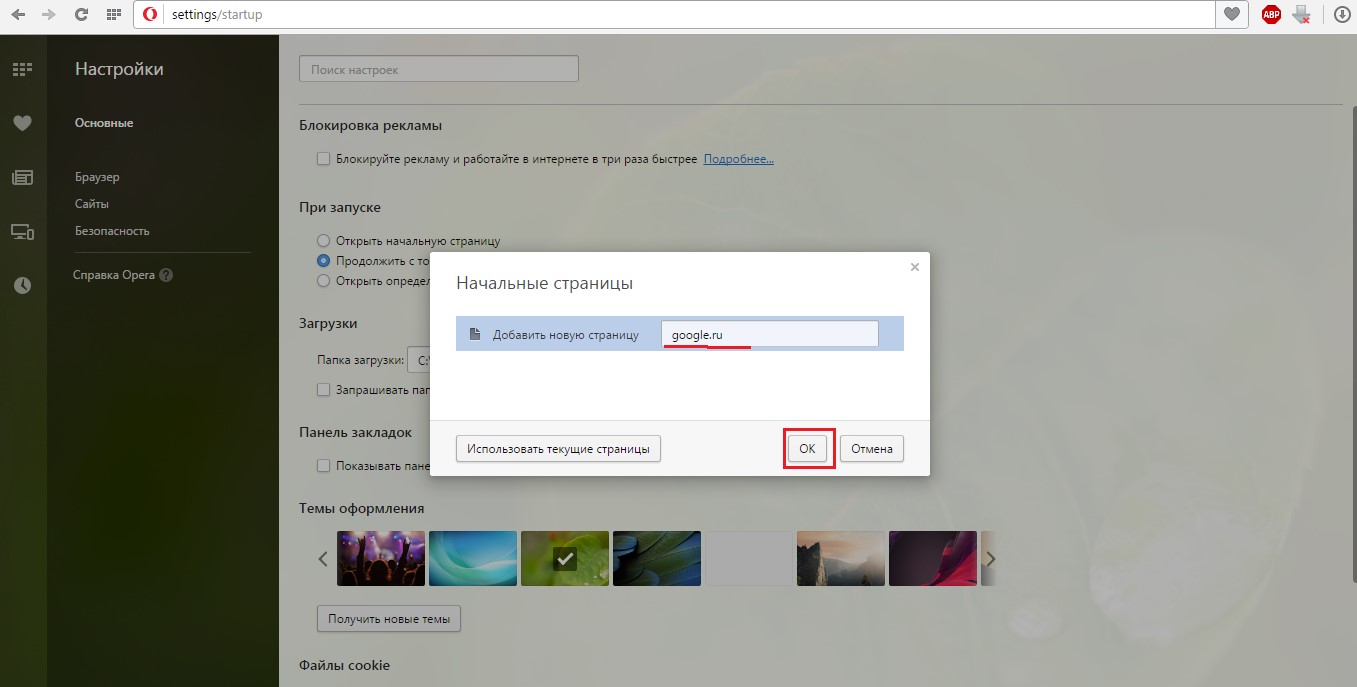Enable the ad blocking checkbox

323,159
